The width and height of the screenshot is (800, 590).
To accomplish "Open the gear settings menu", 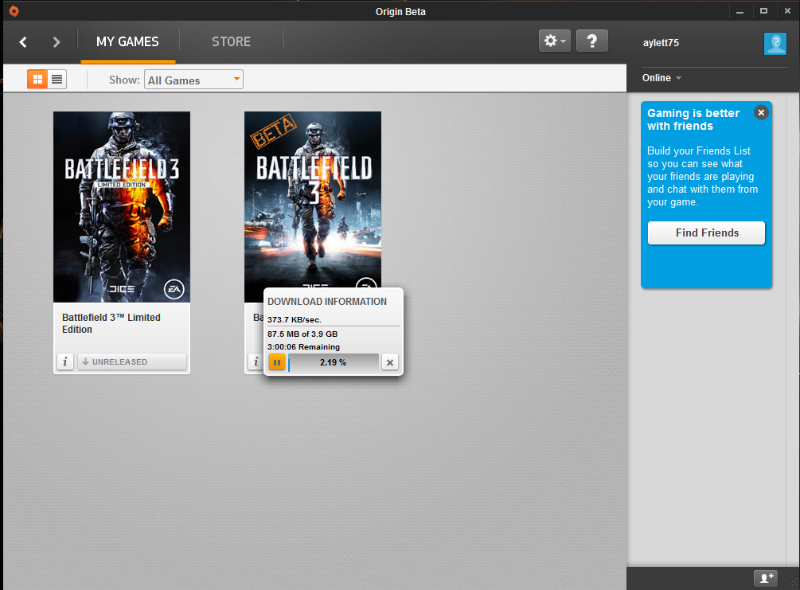I will [x=555, y=41].
